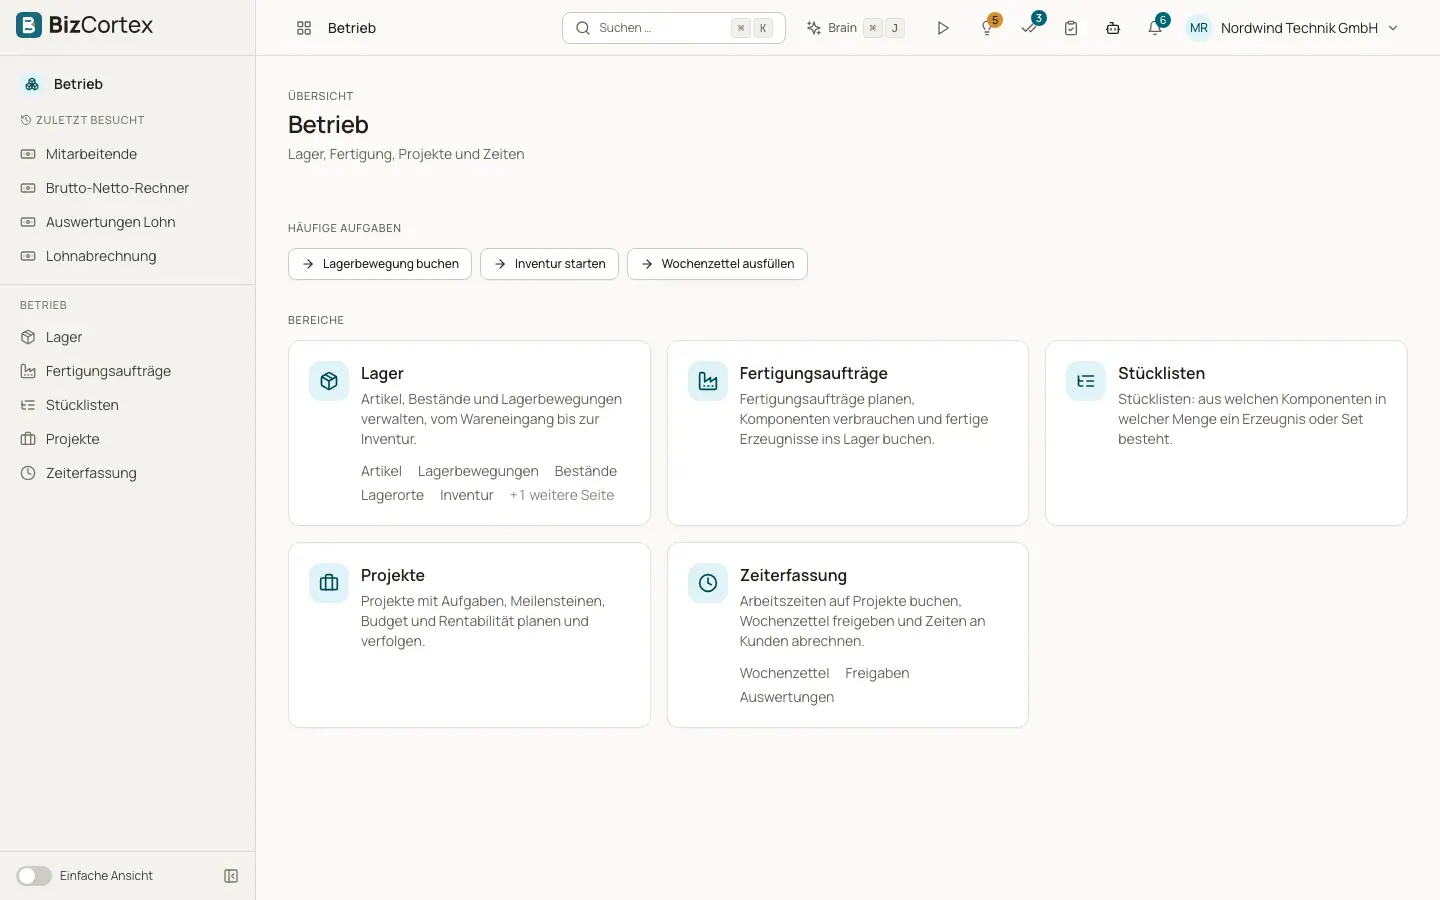Open the Bestände link in Lager card

[586, 471]
